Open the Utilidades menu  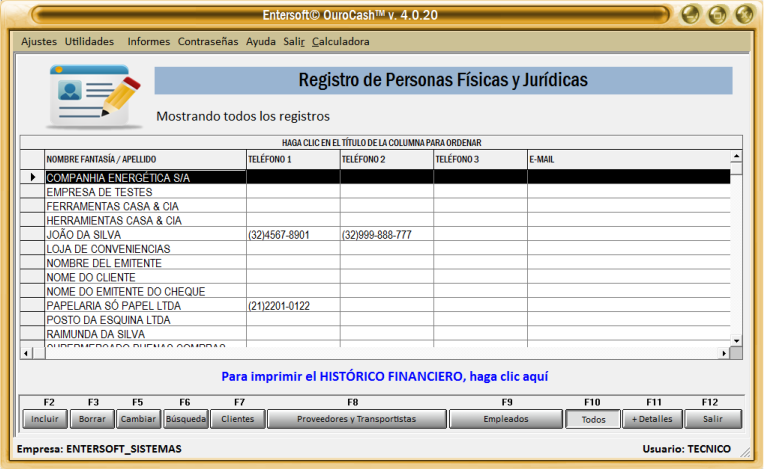pyautogui.click(x=90, y=42)
